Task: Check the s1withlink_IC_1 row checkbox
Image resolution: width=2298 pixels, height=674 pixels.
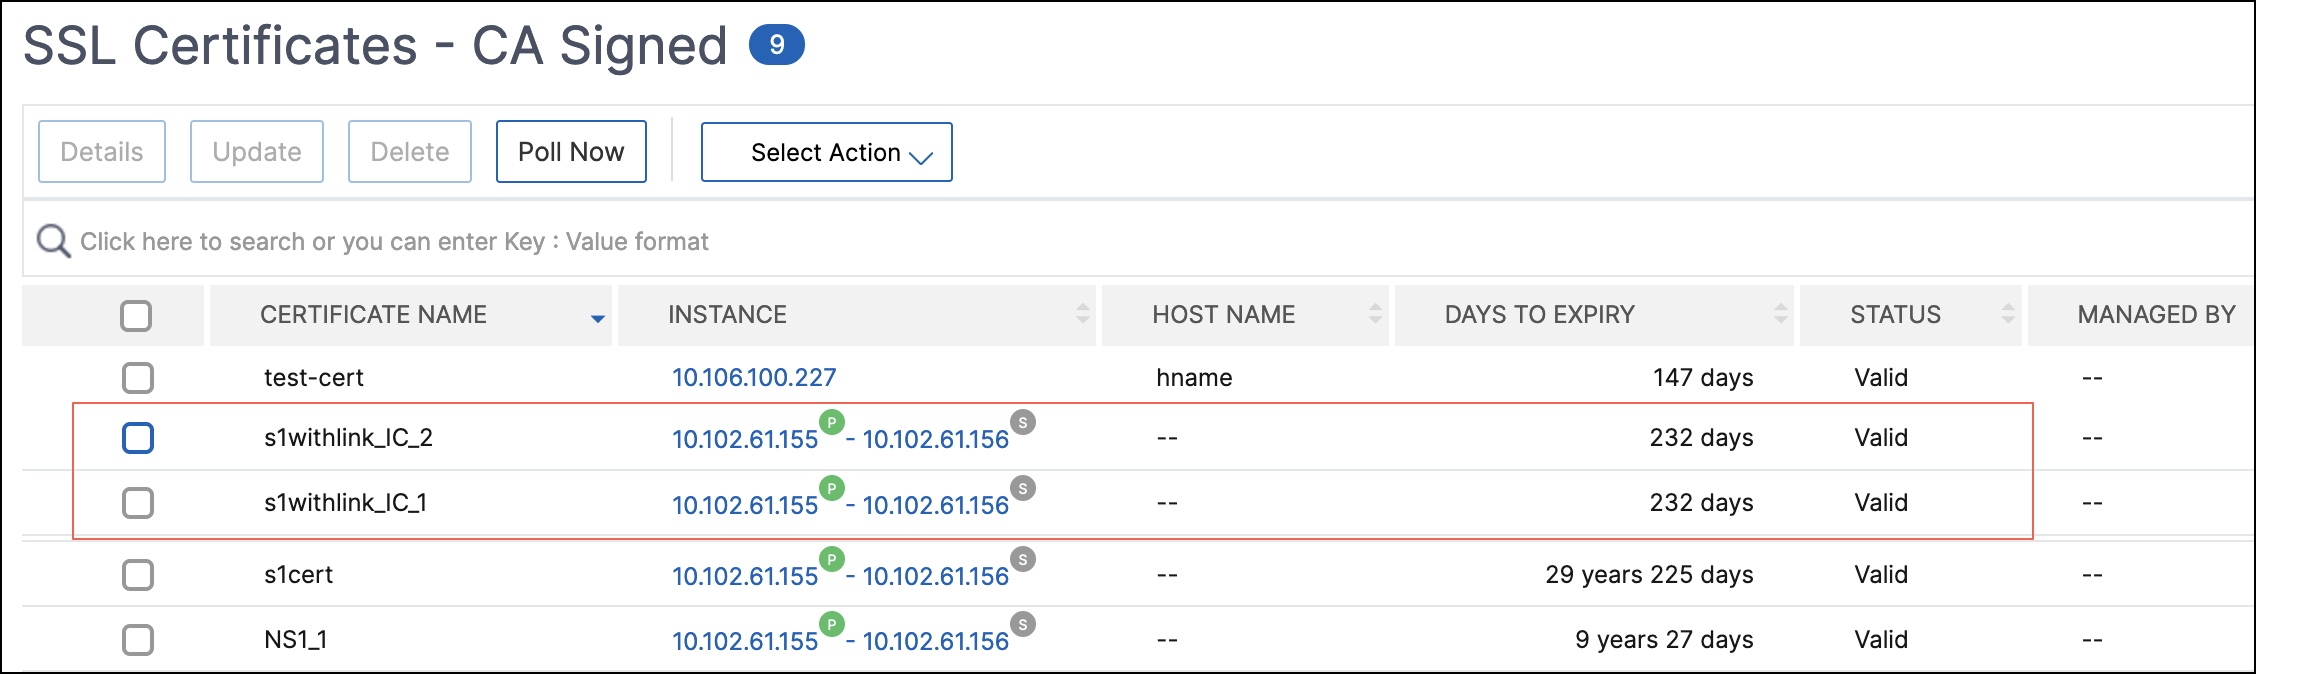Action: [x=138, y=503]
